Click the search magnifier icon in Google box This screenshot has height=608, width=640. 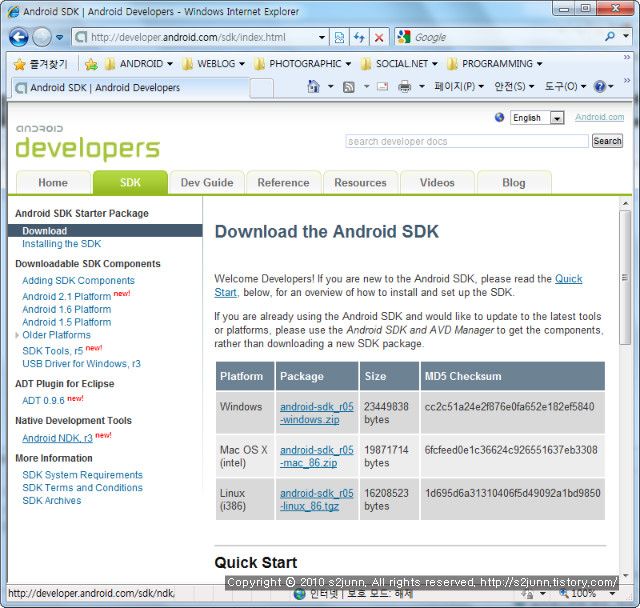point(610,37)
